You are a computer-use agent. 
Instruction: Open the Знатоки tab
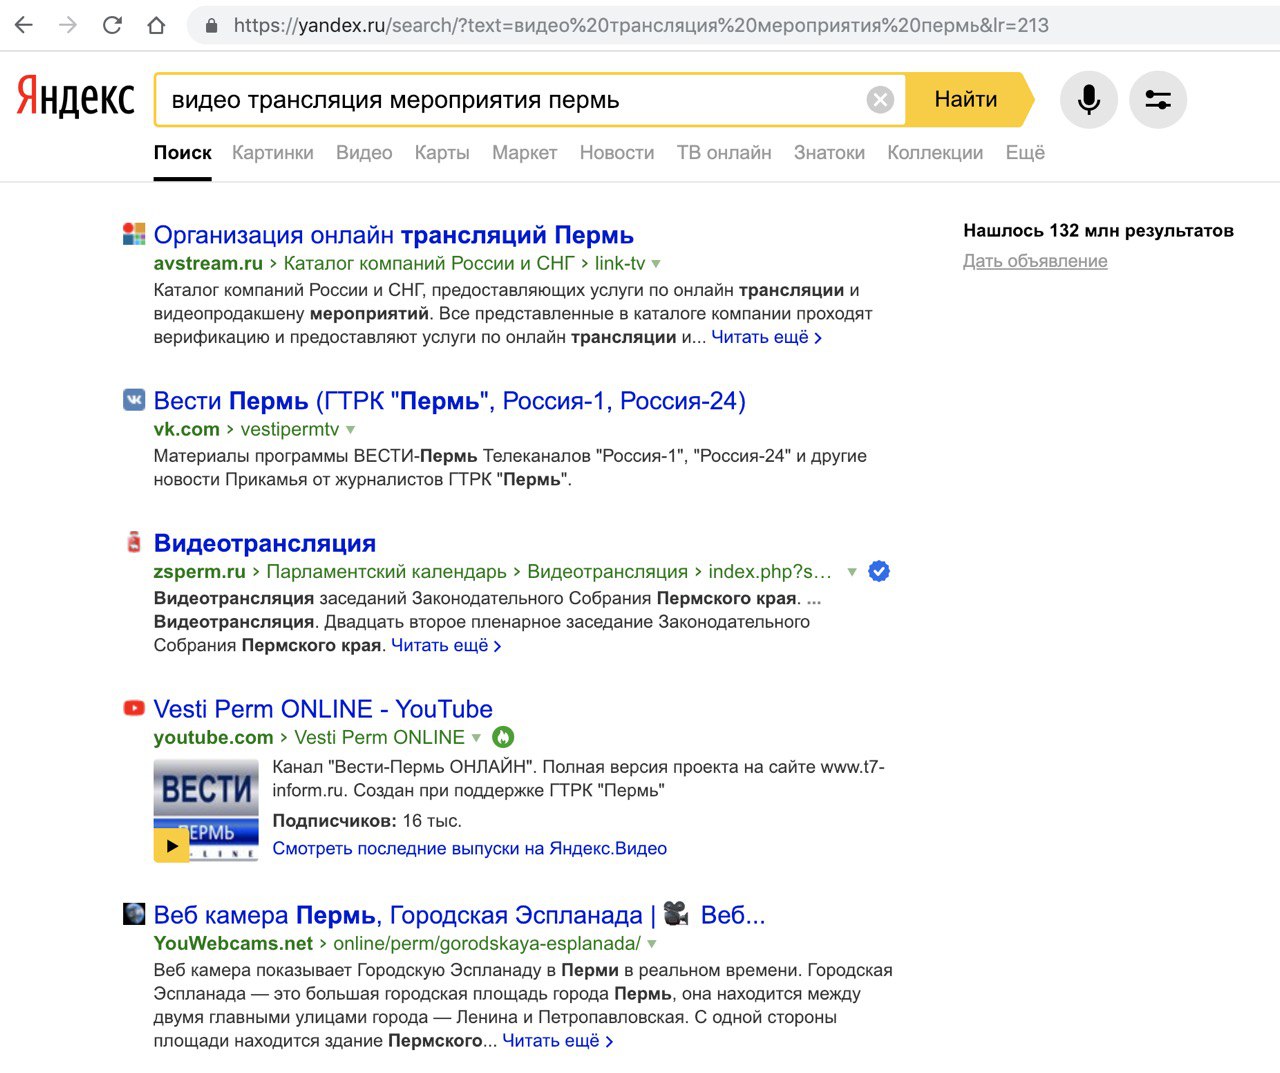(x=829, y=152)
